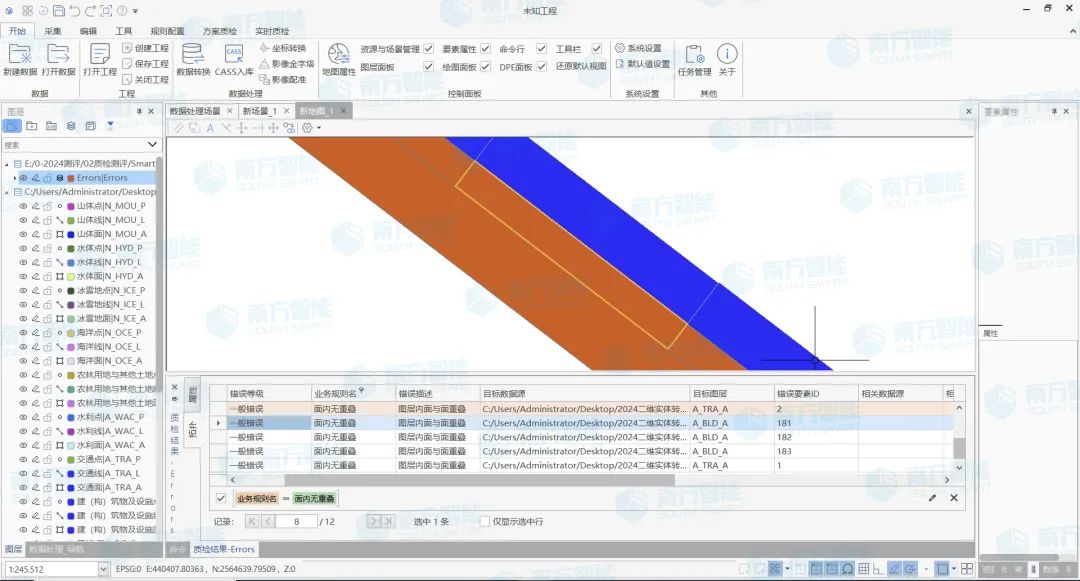Click the save icon in quick access bar

(x=59, y=10)
